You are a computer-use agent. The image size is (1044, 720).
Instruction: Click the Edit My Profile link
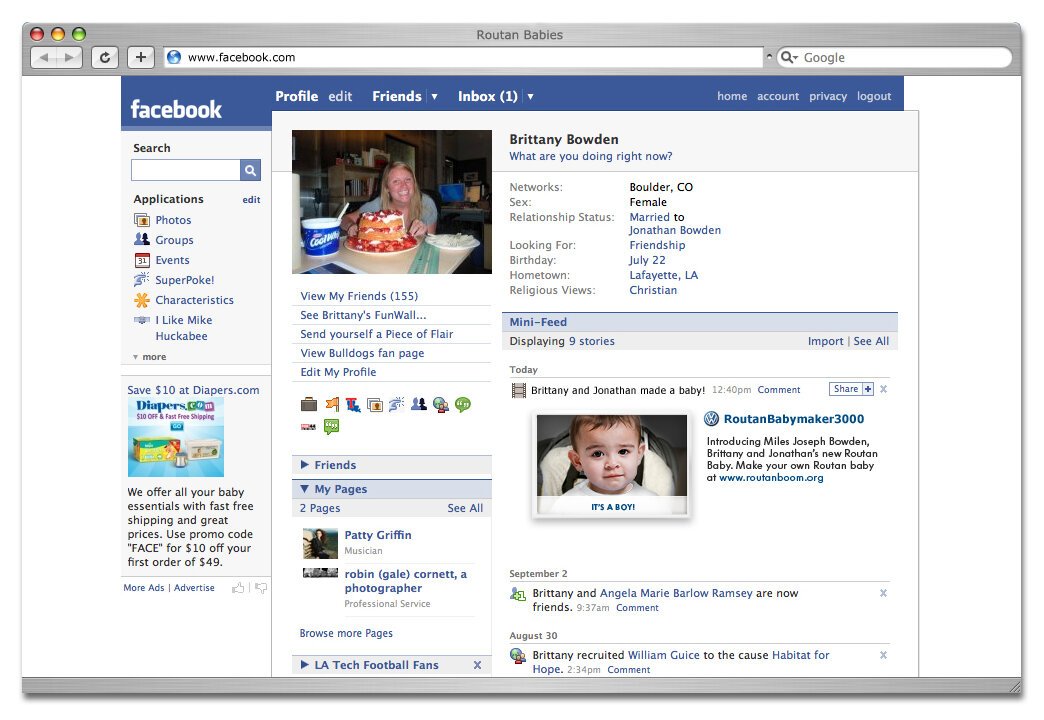tap(338, 372)
